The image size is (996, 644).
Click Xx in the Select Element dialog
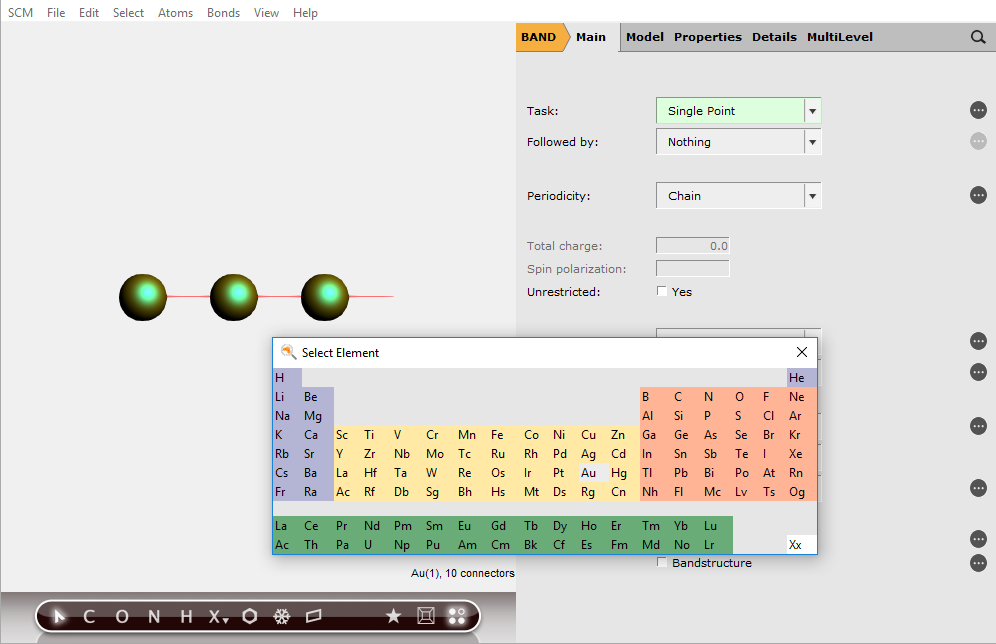[x=796, y=544]
